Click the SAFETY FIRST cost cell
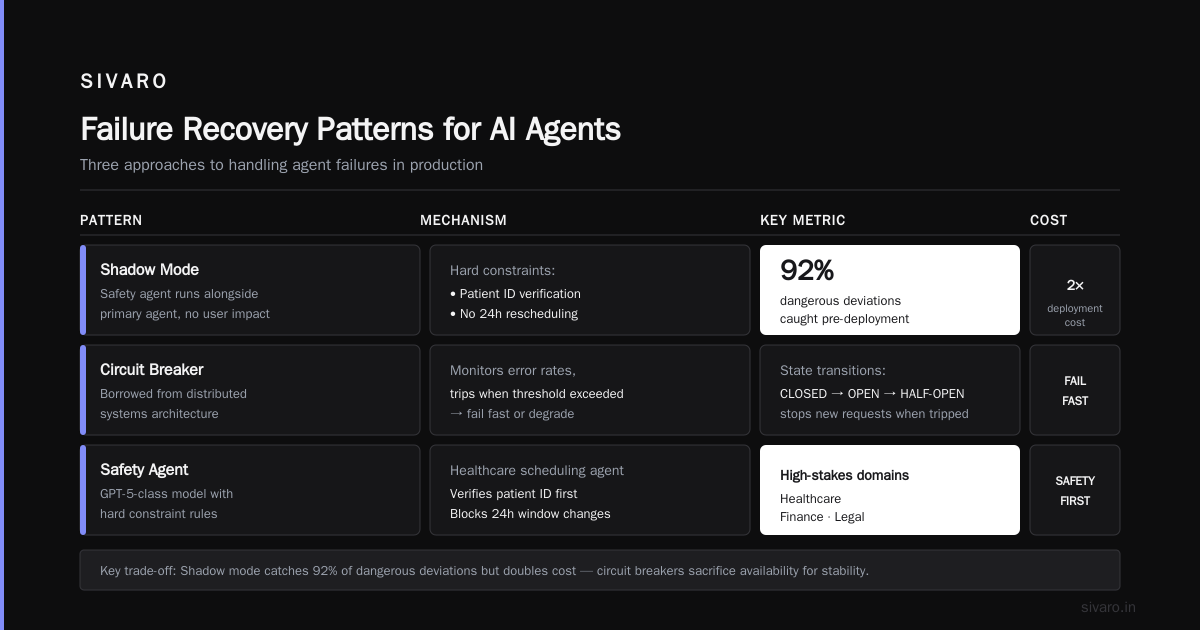The image size is (1200, 630). [x=1075, y=491]
